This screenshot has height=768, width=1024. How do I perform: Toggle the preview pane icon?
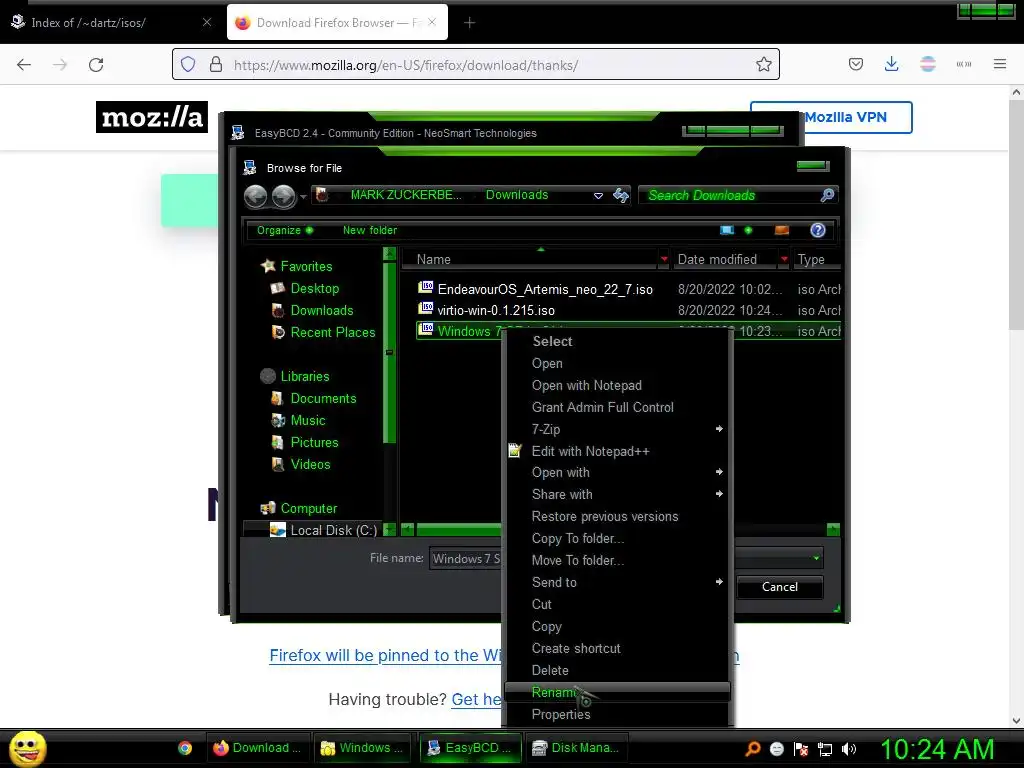point(782,230)
